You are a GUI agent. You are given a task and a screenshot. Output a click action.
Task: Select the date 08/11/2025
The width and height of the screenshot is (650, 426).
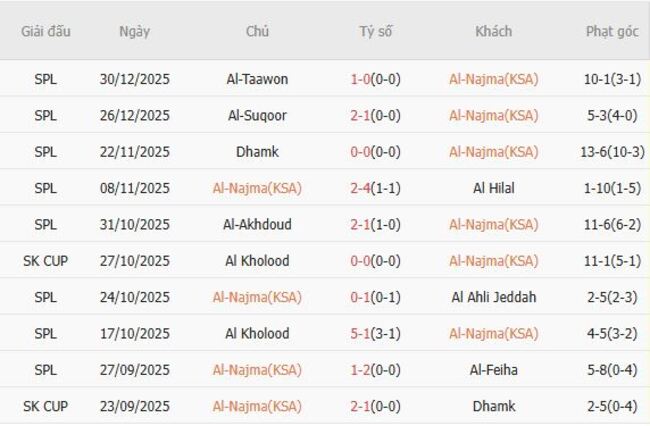point(135,188)
